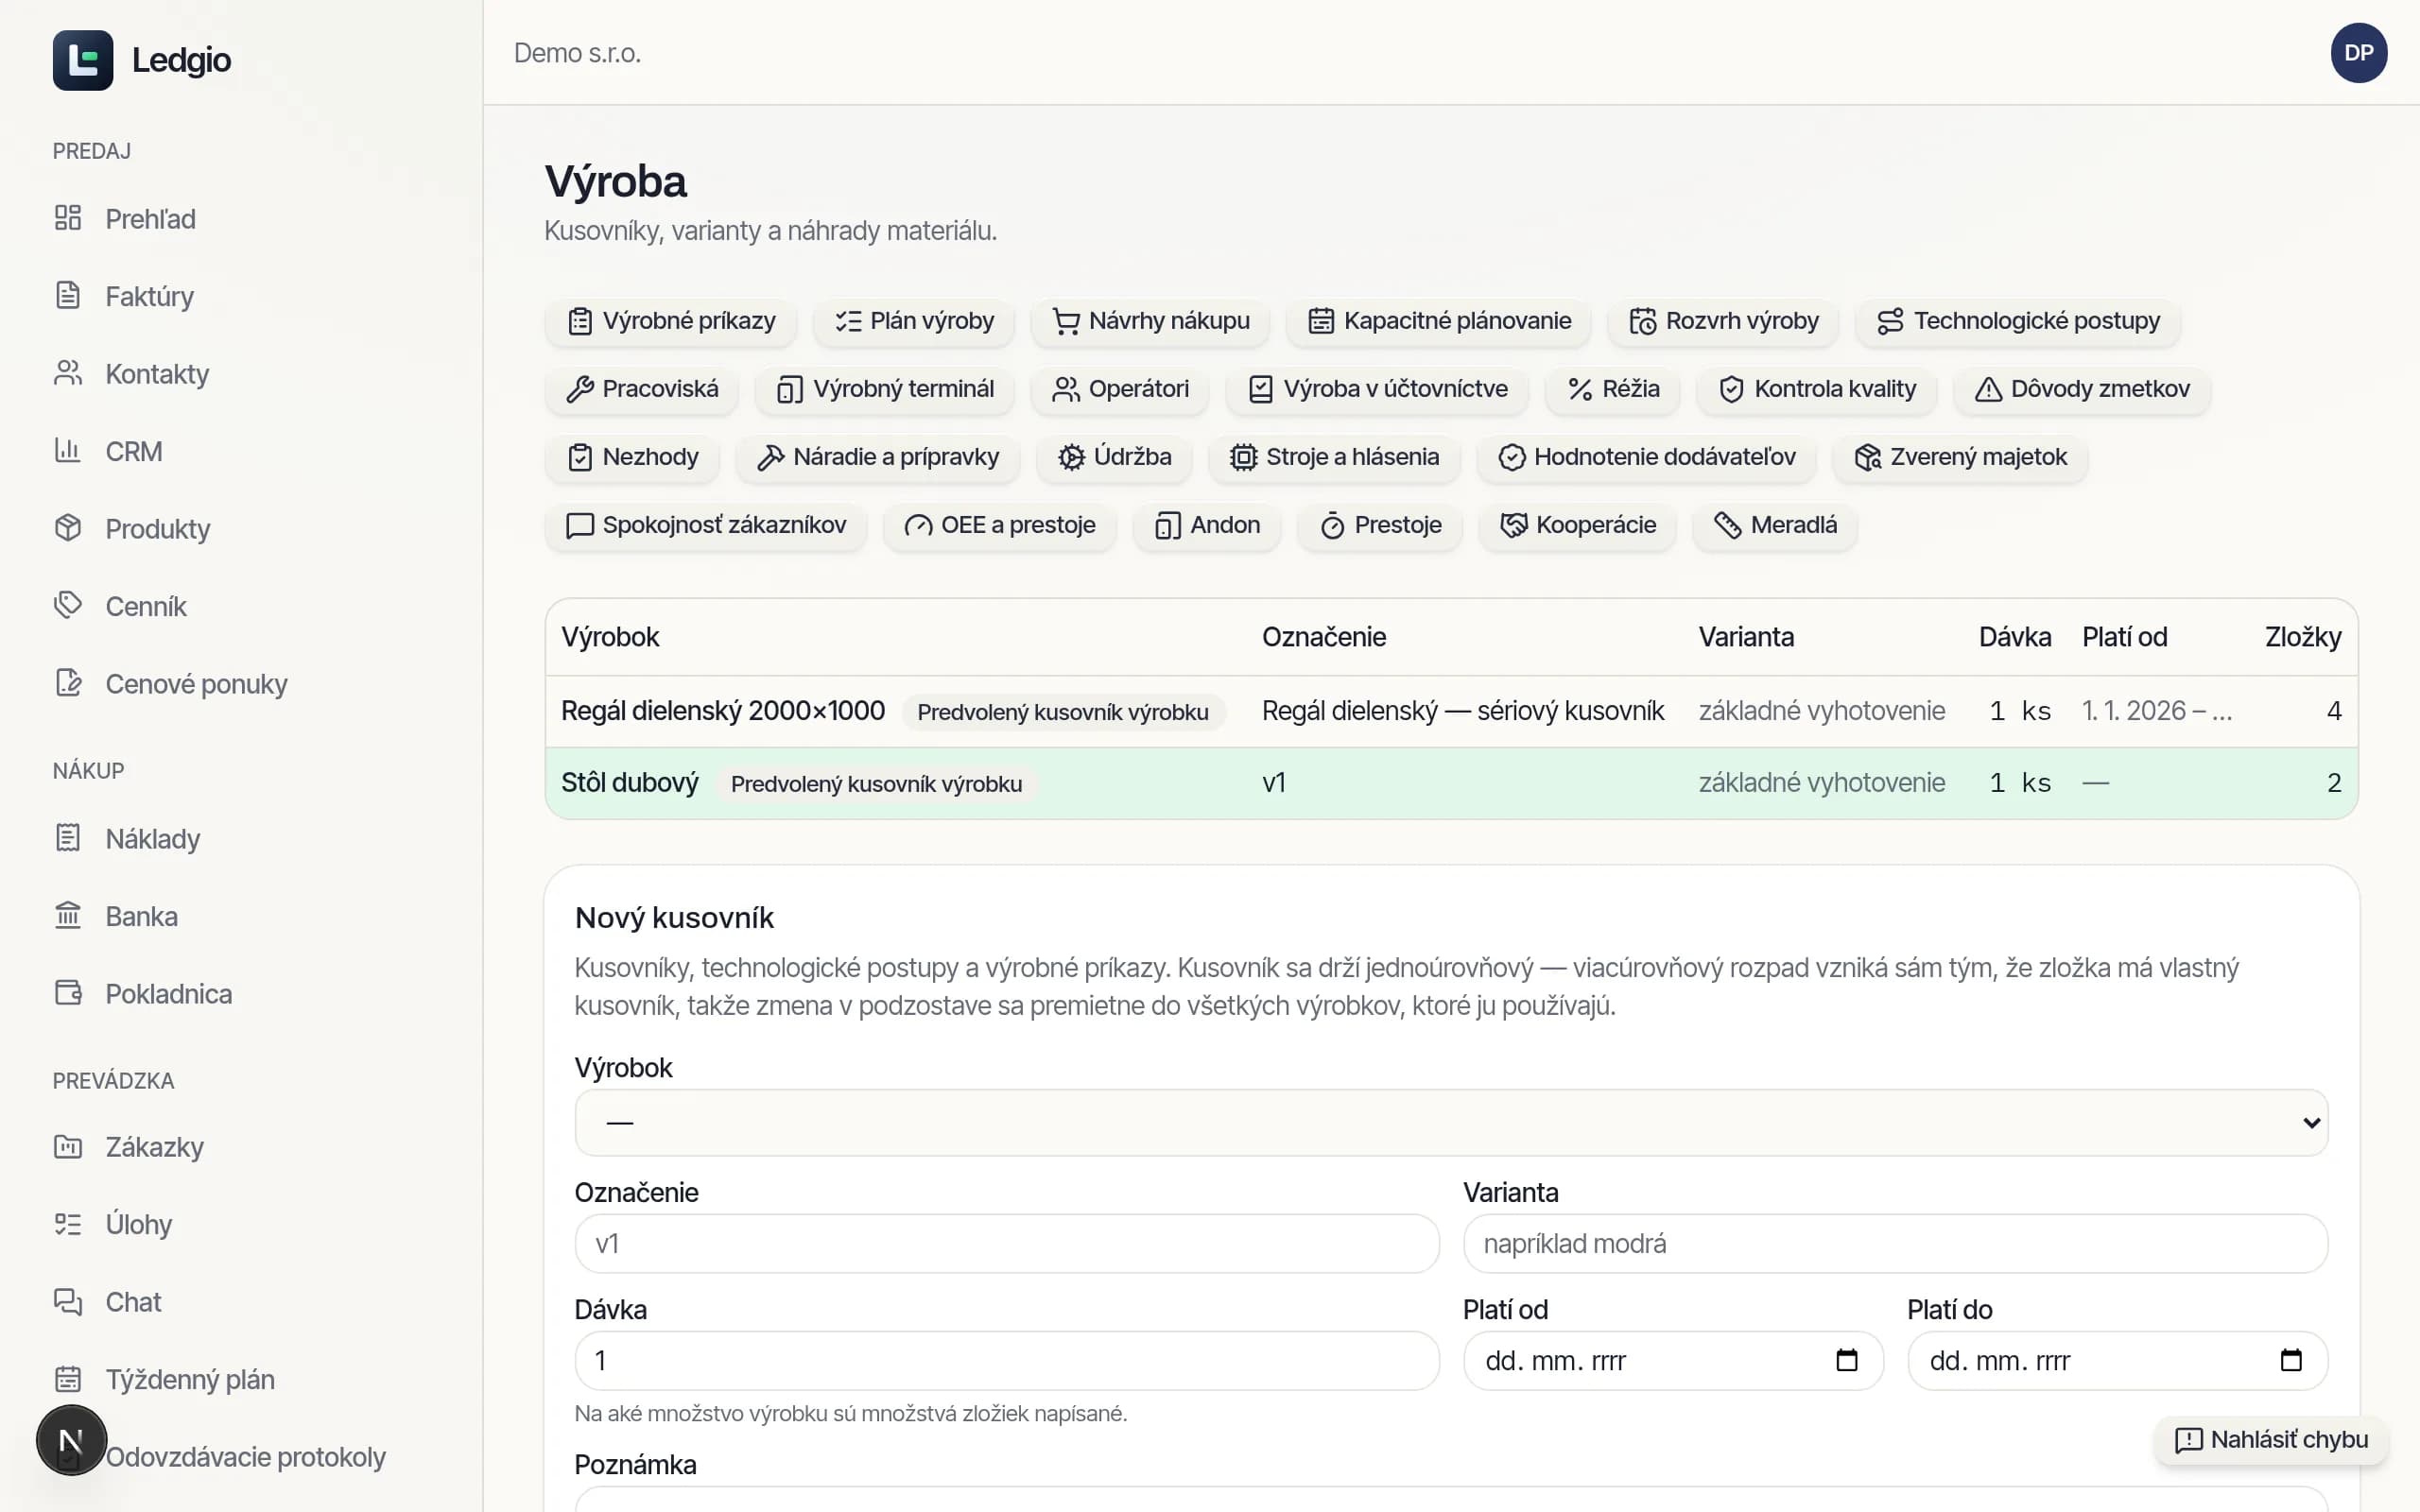Open the Týždenný plán calendar icon
This screenshot has width=2420, height=1512.
68,1379
